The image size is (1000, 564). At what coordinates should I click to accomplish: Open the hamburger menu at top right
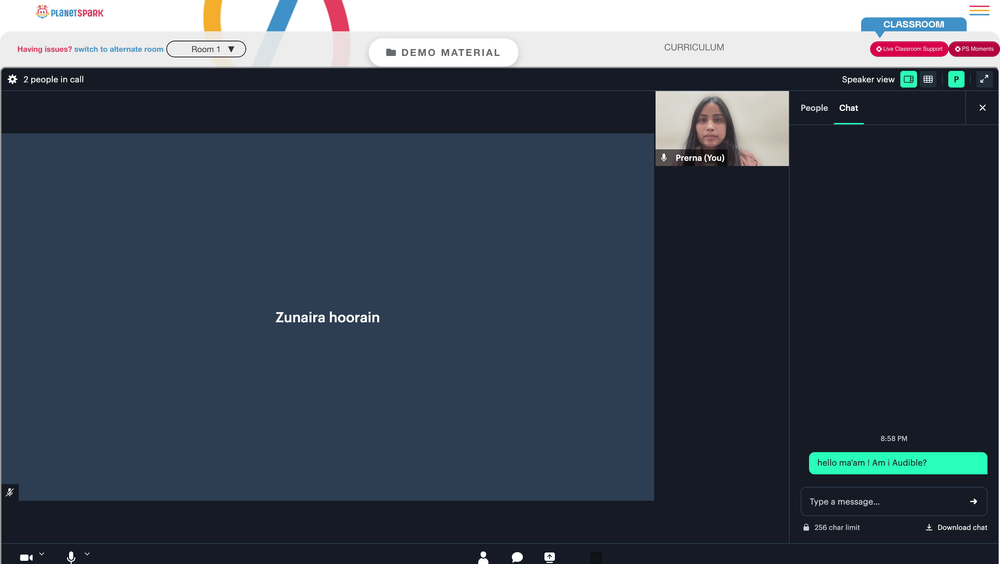979,10
